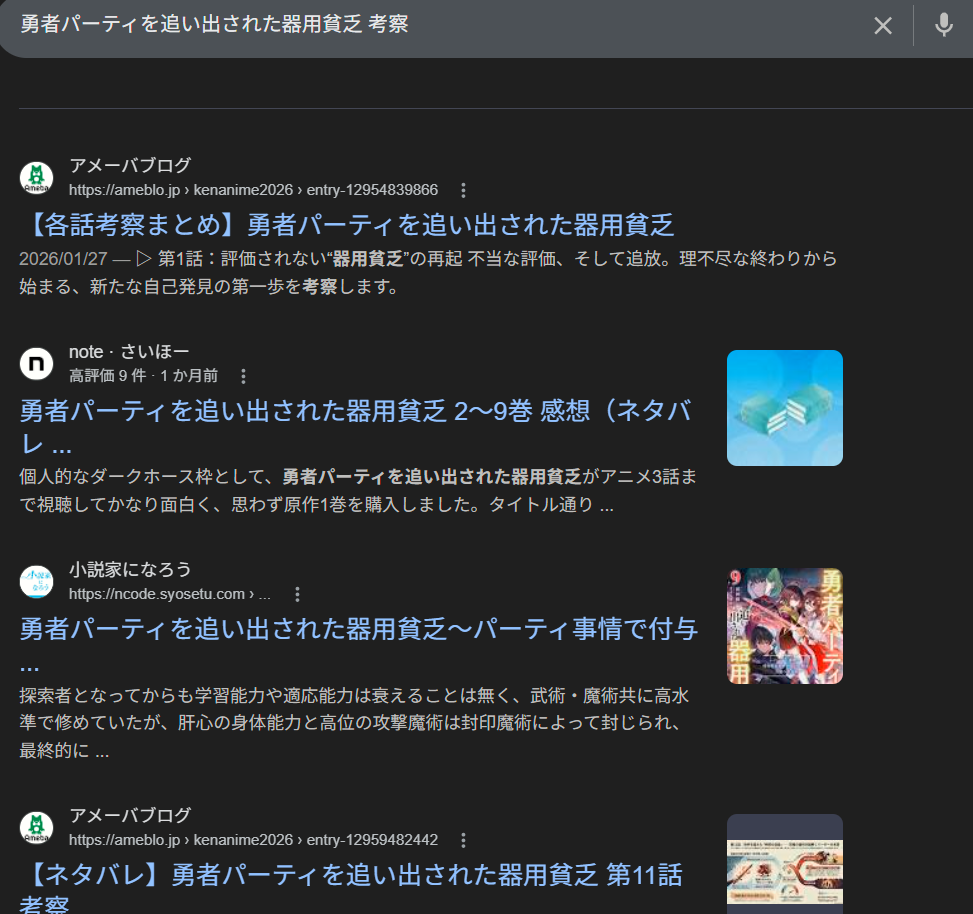Click the manga cover thumbnail beside the syosetu result
This screenshot has width=973, height=914.
pyautogui.click(x=784, y=626)
